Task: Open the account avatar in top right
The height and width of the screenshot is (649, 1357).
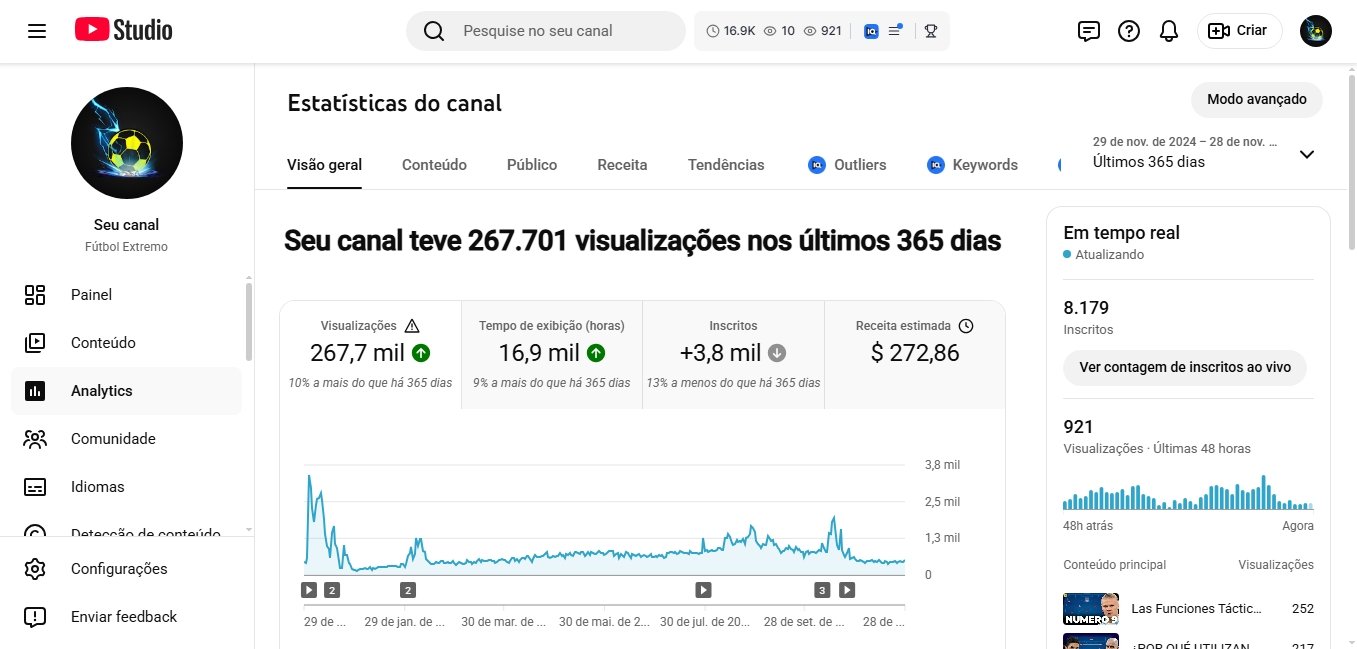Action: pyautogui.click(x=1316, y=31)
